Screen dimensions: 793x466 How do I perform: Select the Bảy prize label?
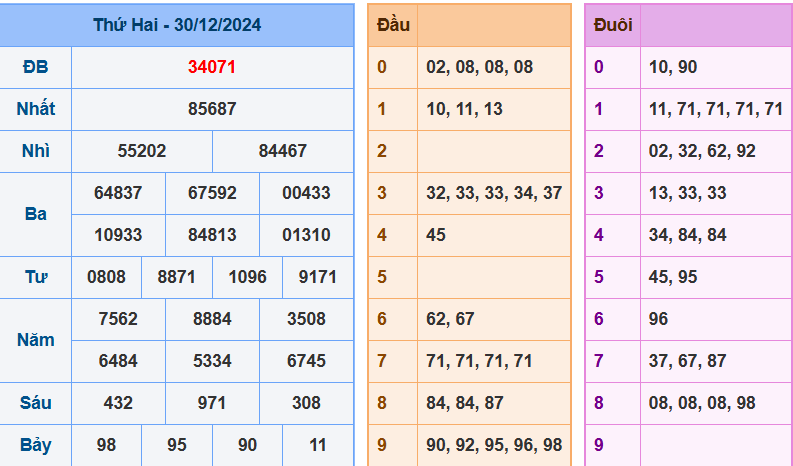pyautogui.click(x=35, y=445)
